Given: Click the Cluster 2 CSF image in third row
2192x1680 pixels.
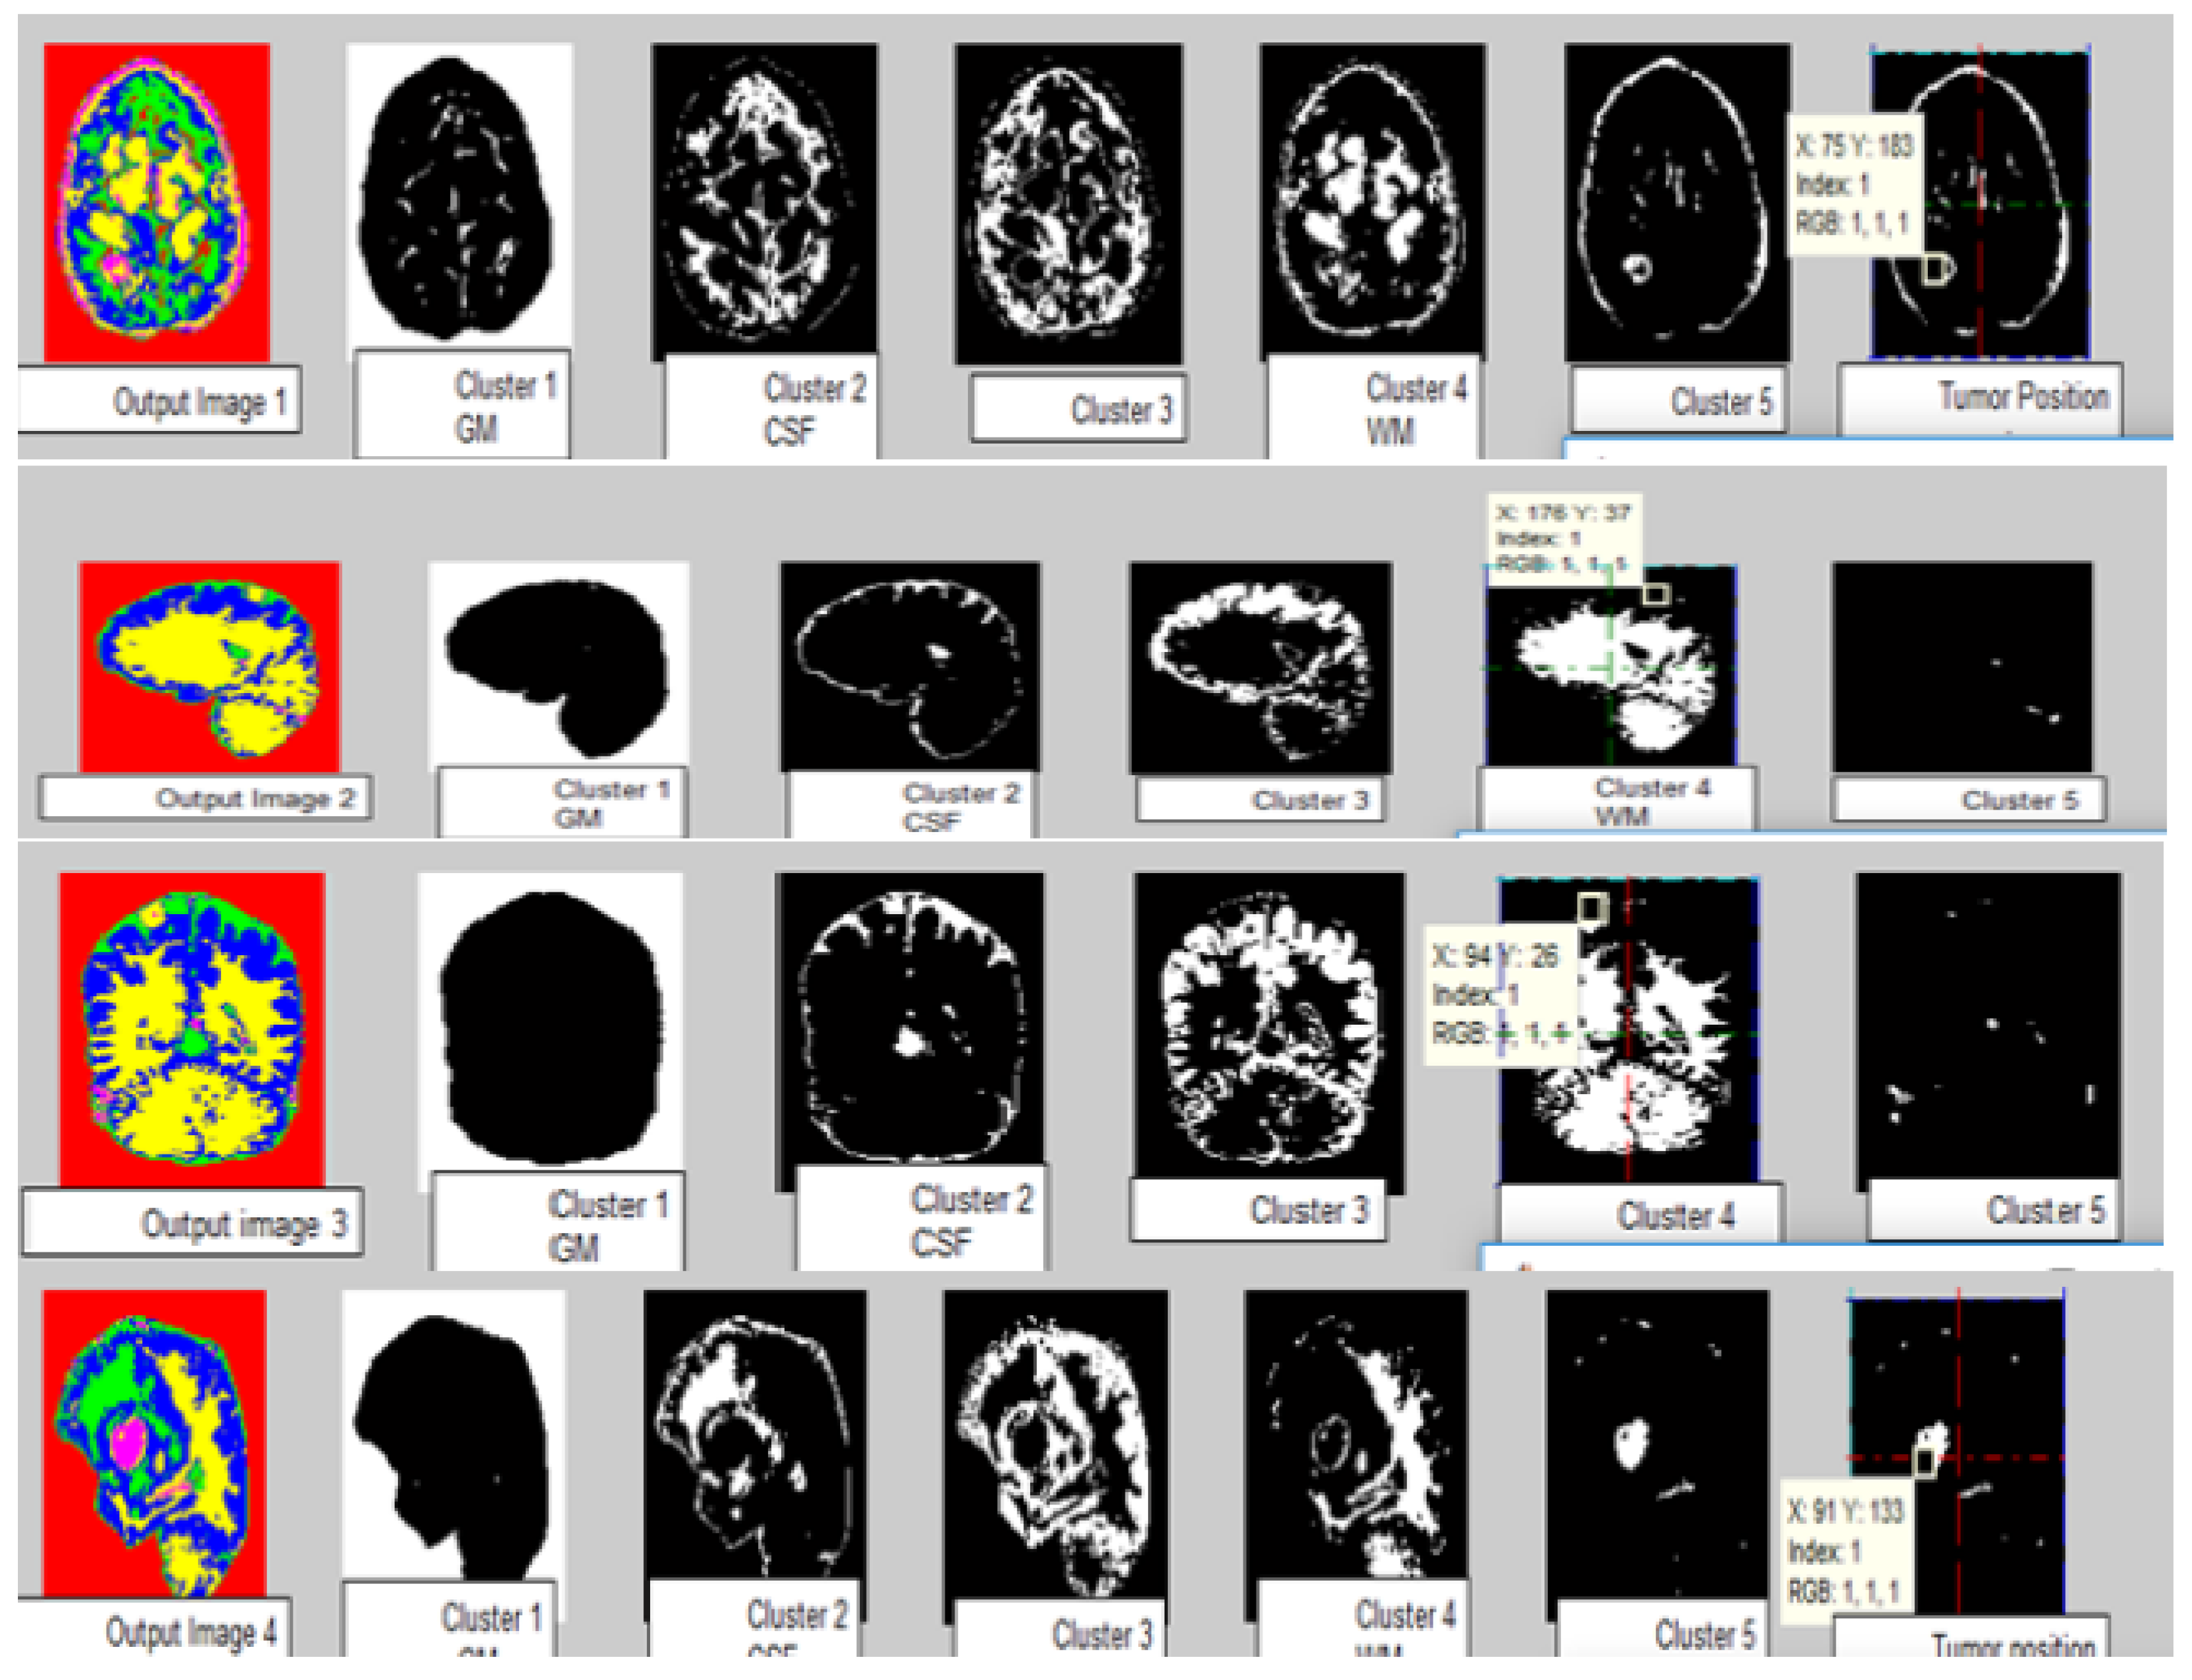Looking at the screenshot, I should 909,1020.
